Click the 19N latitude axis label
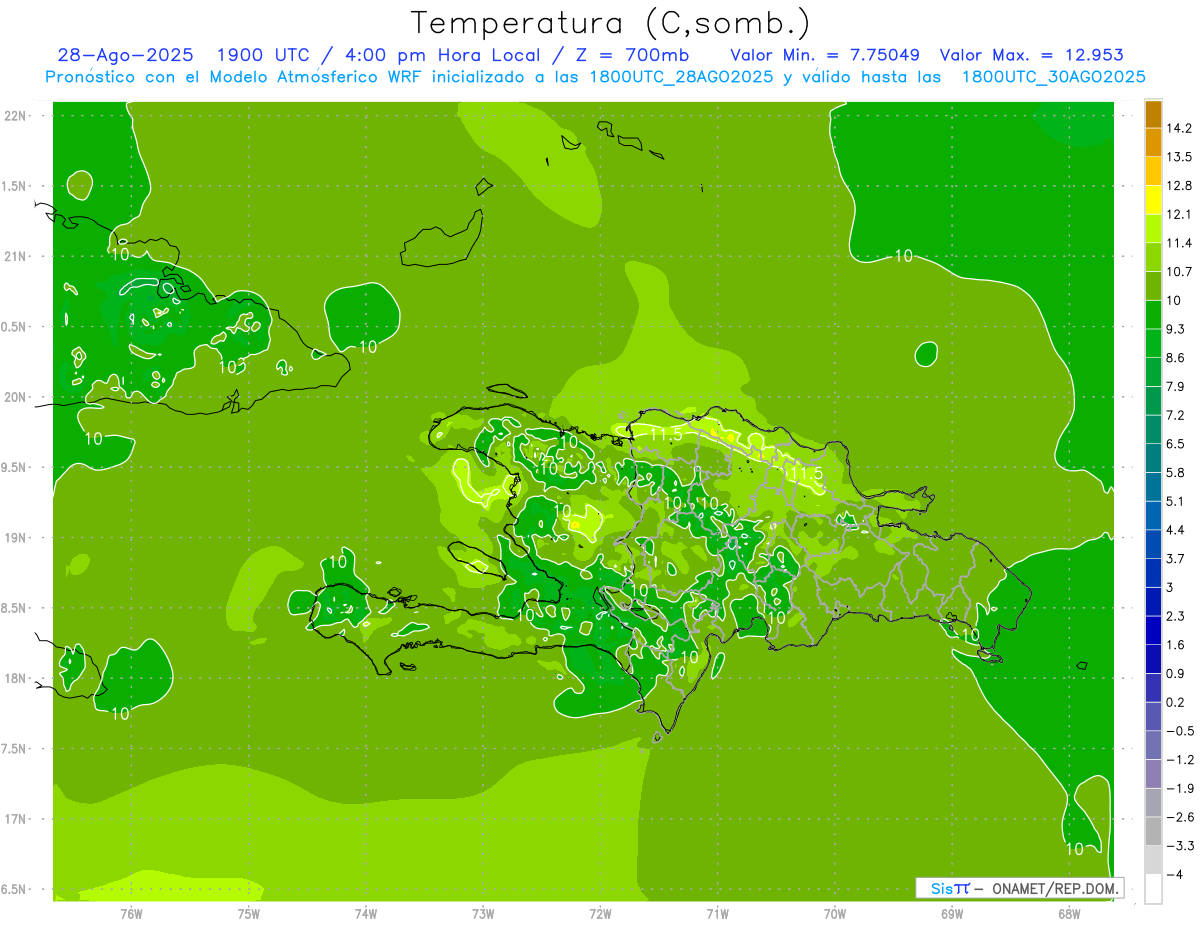 coord(16,538)
